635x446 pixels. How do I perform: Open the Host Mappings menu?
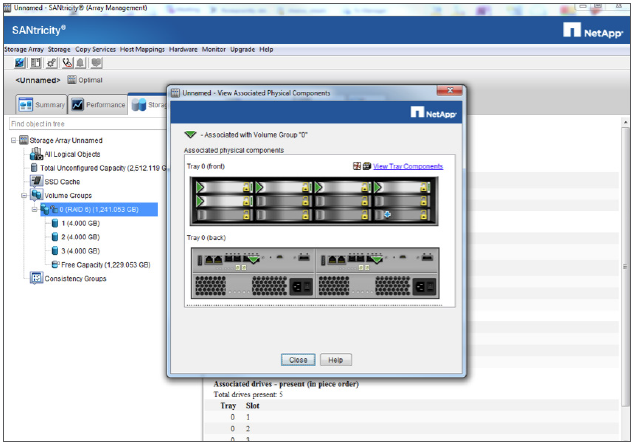(142, 49)
